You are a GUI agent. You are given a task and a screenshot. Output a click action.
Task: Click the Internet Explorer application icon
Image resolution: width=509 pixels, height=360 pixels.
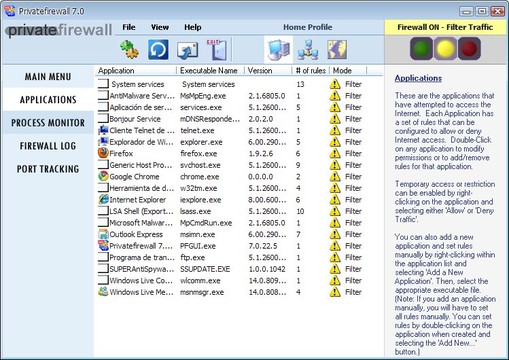coord(103,199)
